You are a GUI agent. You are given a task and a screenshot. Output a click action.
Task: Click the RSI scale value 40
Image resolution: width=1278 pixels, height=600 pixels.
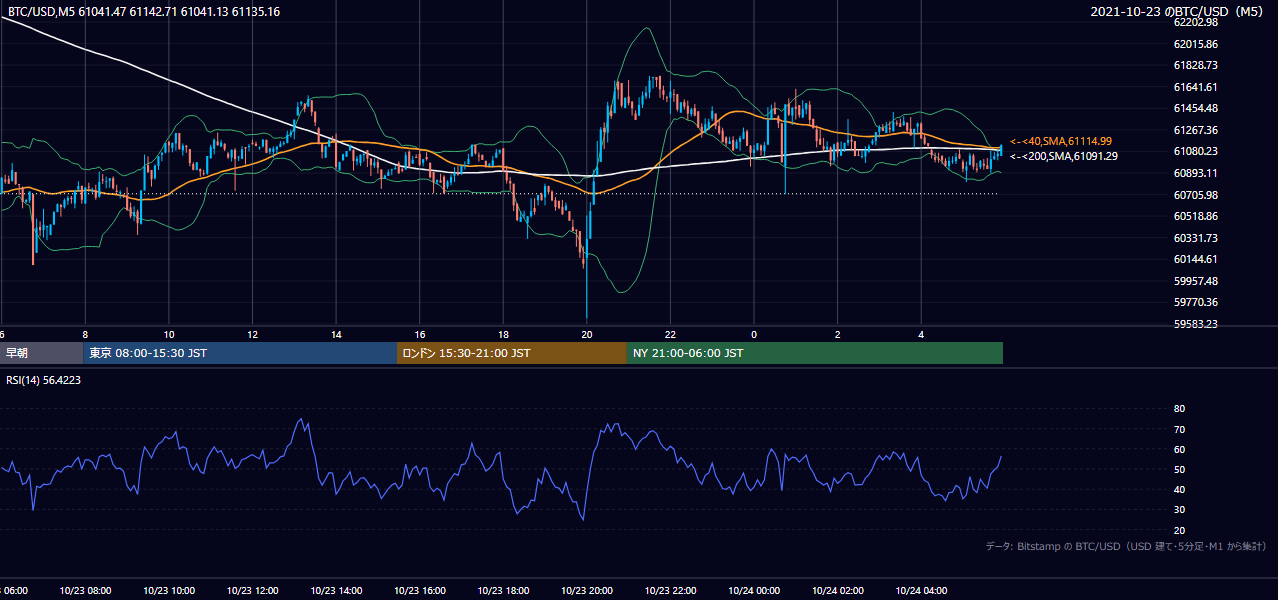coord(1179,489)
